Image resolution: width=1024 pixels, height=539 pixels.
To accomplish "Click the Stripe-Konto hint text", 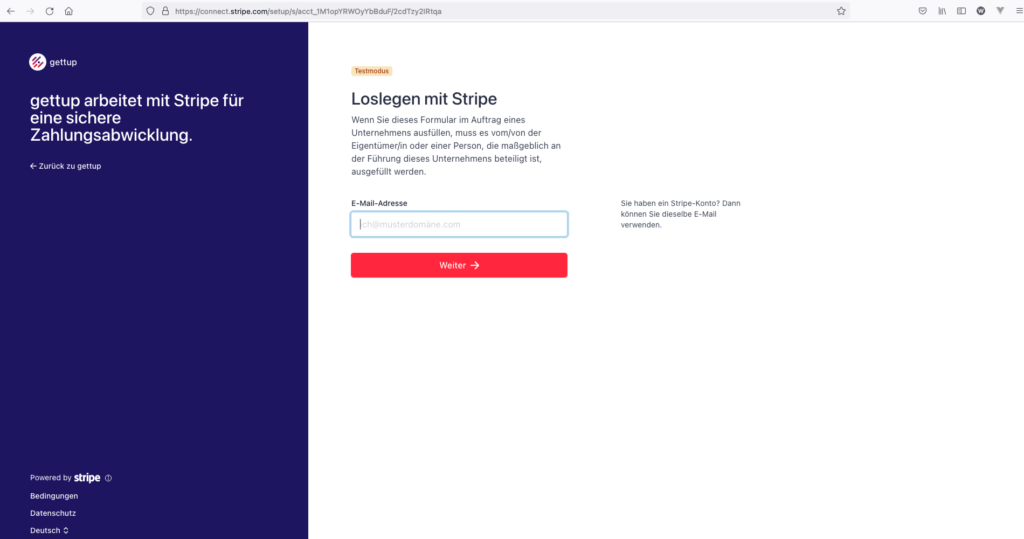I will click(680, 214).
